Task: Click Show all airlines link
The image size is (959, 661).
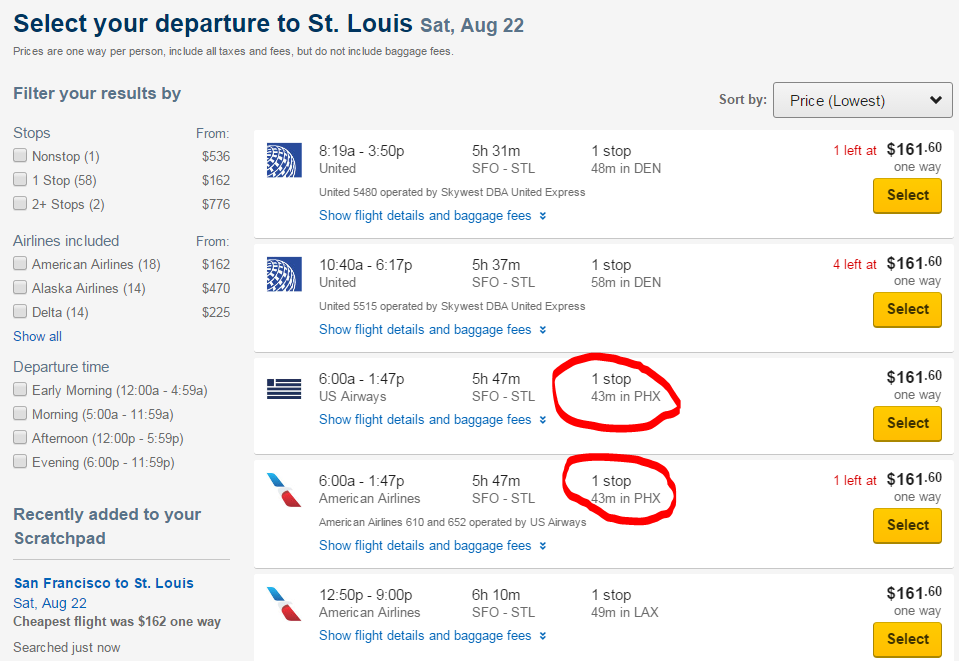Action: point(37,336)
